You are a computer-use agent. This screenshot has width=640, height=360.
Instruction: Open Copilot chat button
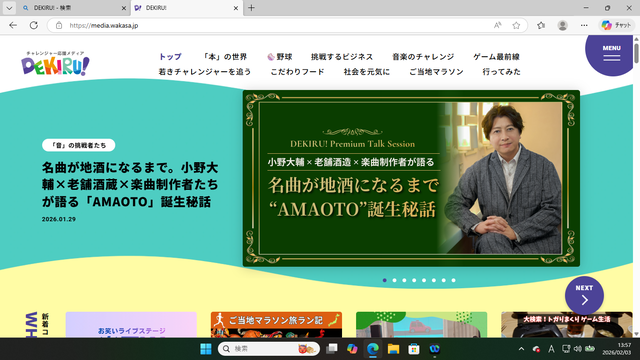(616, 25)
